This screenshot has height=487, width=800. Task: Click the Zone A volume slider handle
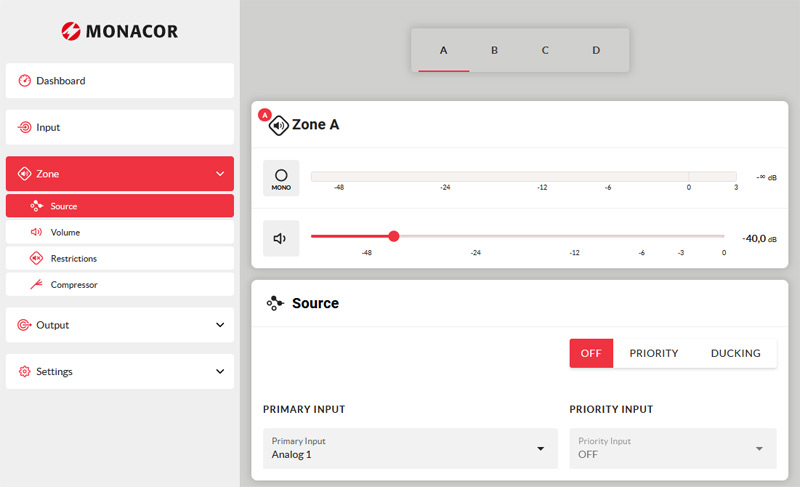(x=394, y=236)
